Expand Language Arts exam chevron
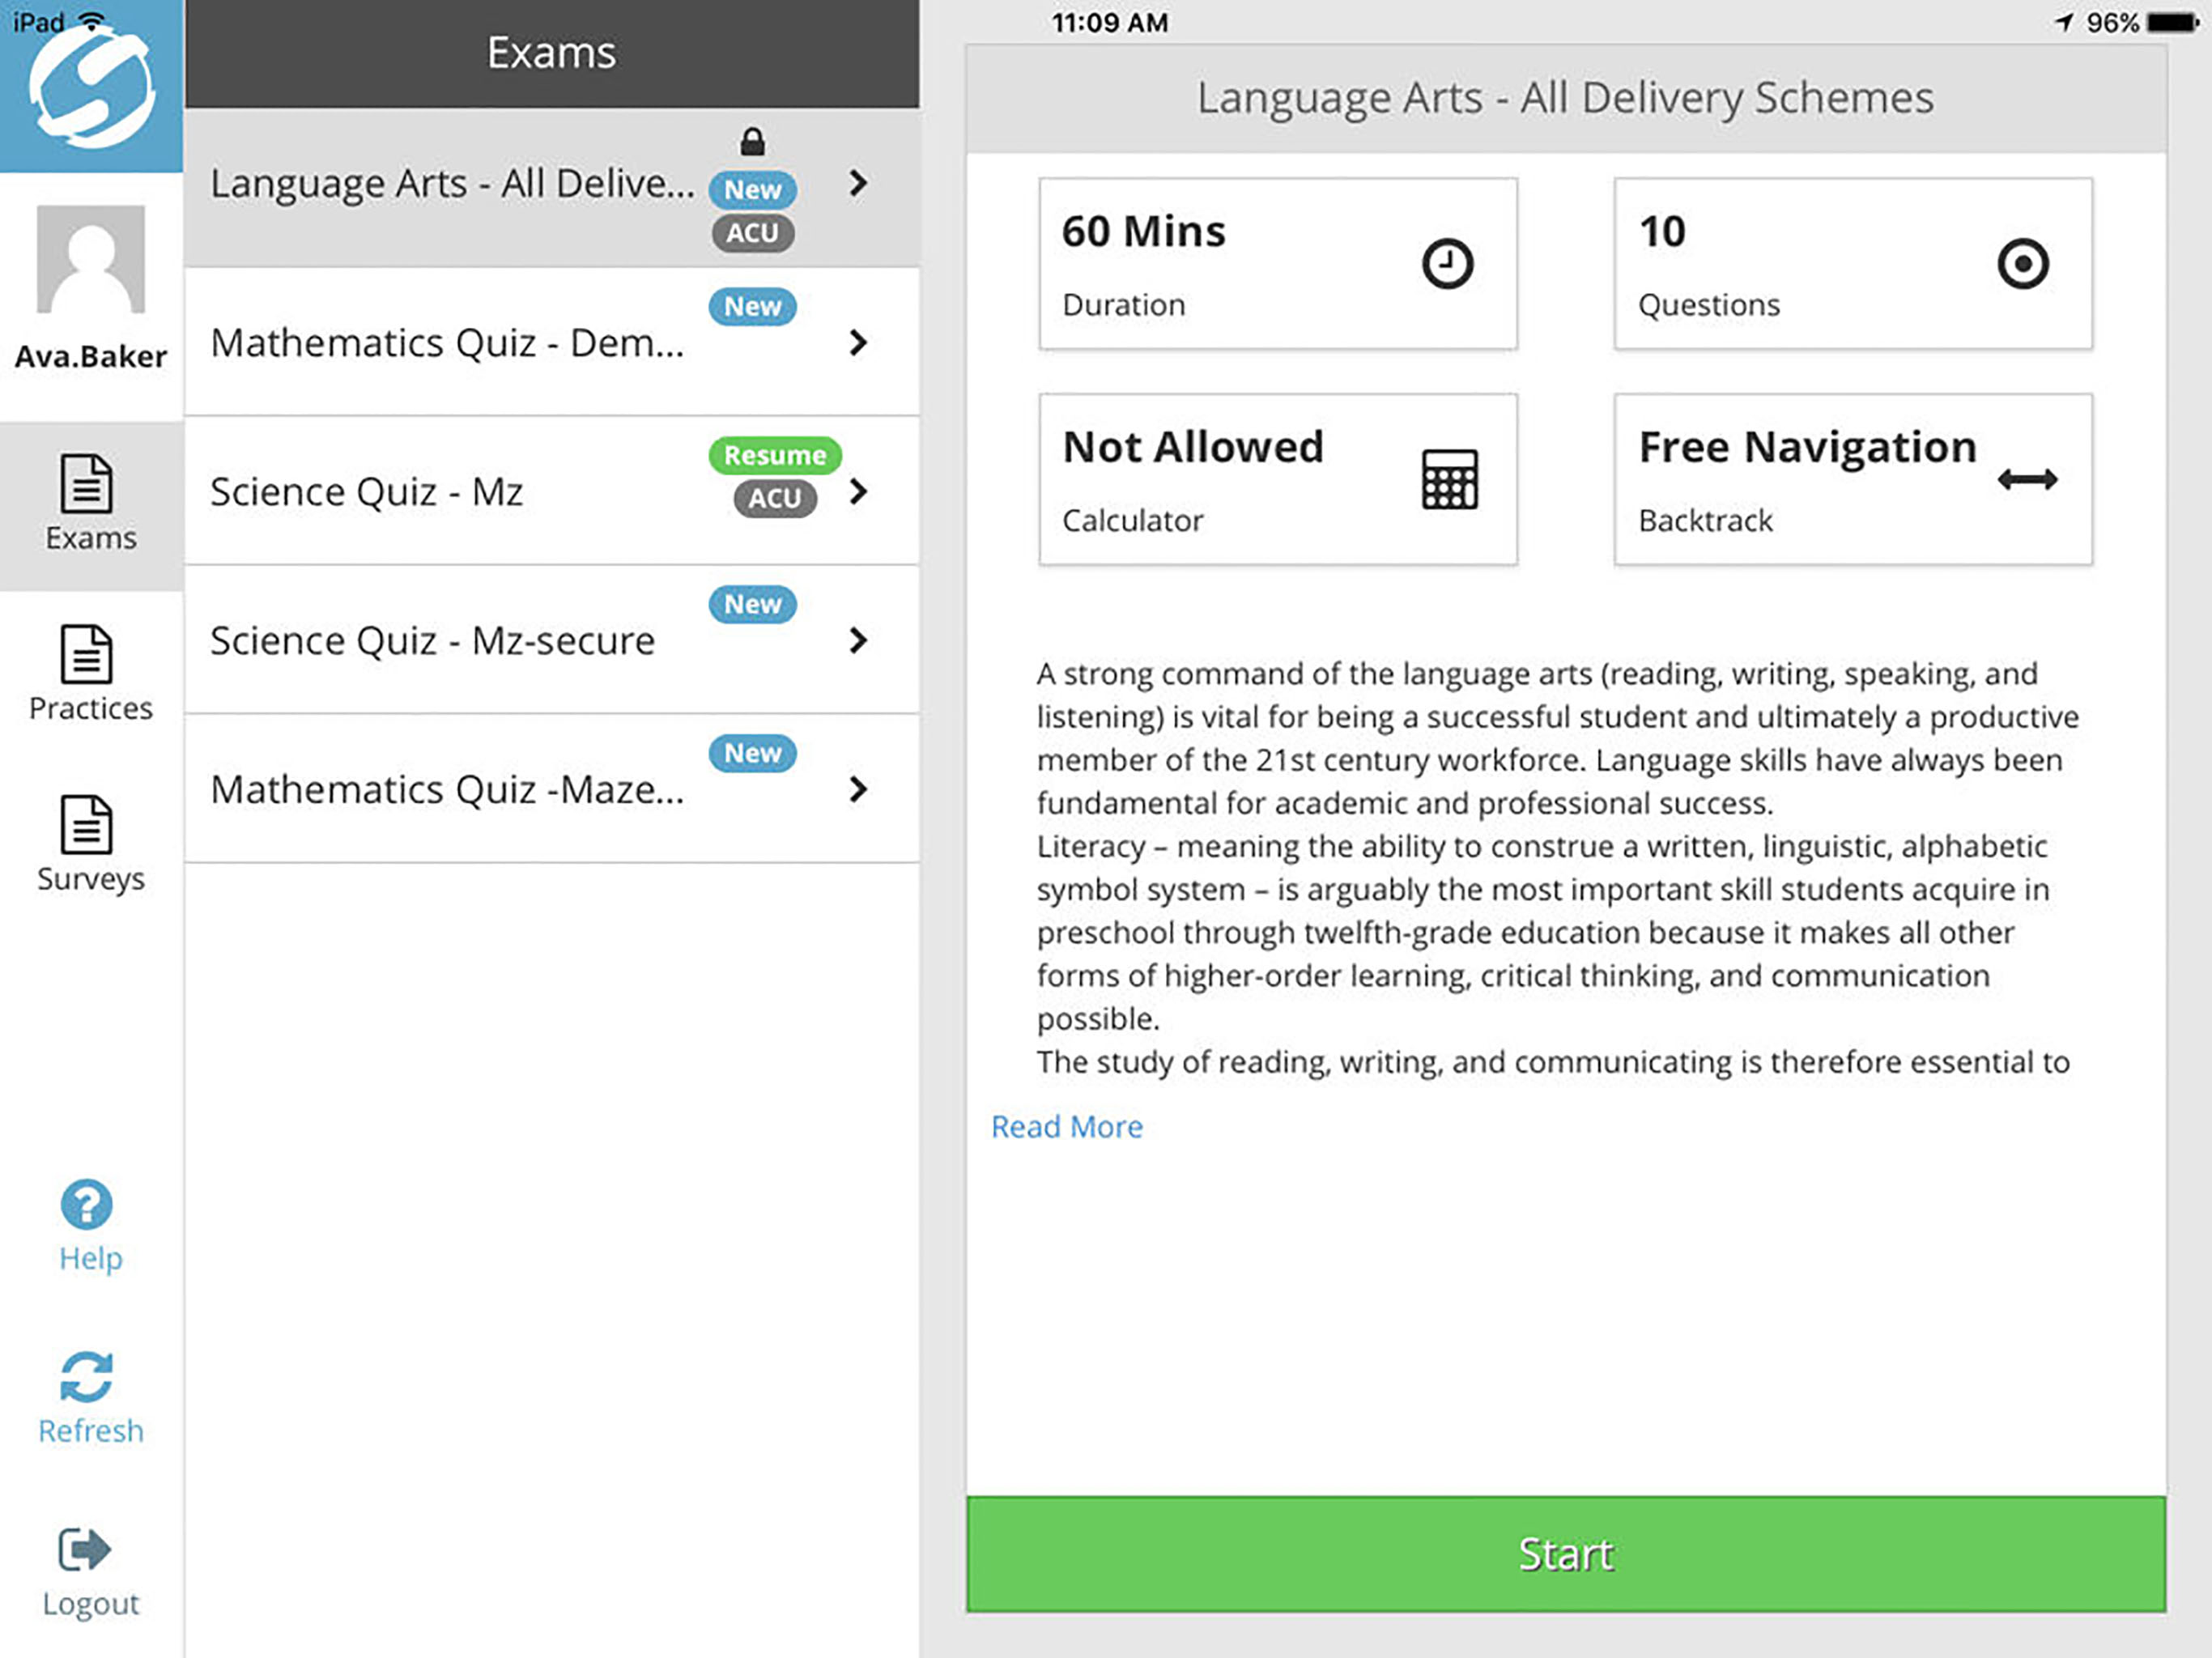This screenshot has width=2212, height=1658. [x=858, y=183]
